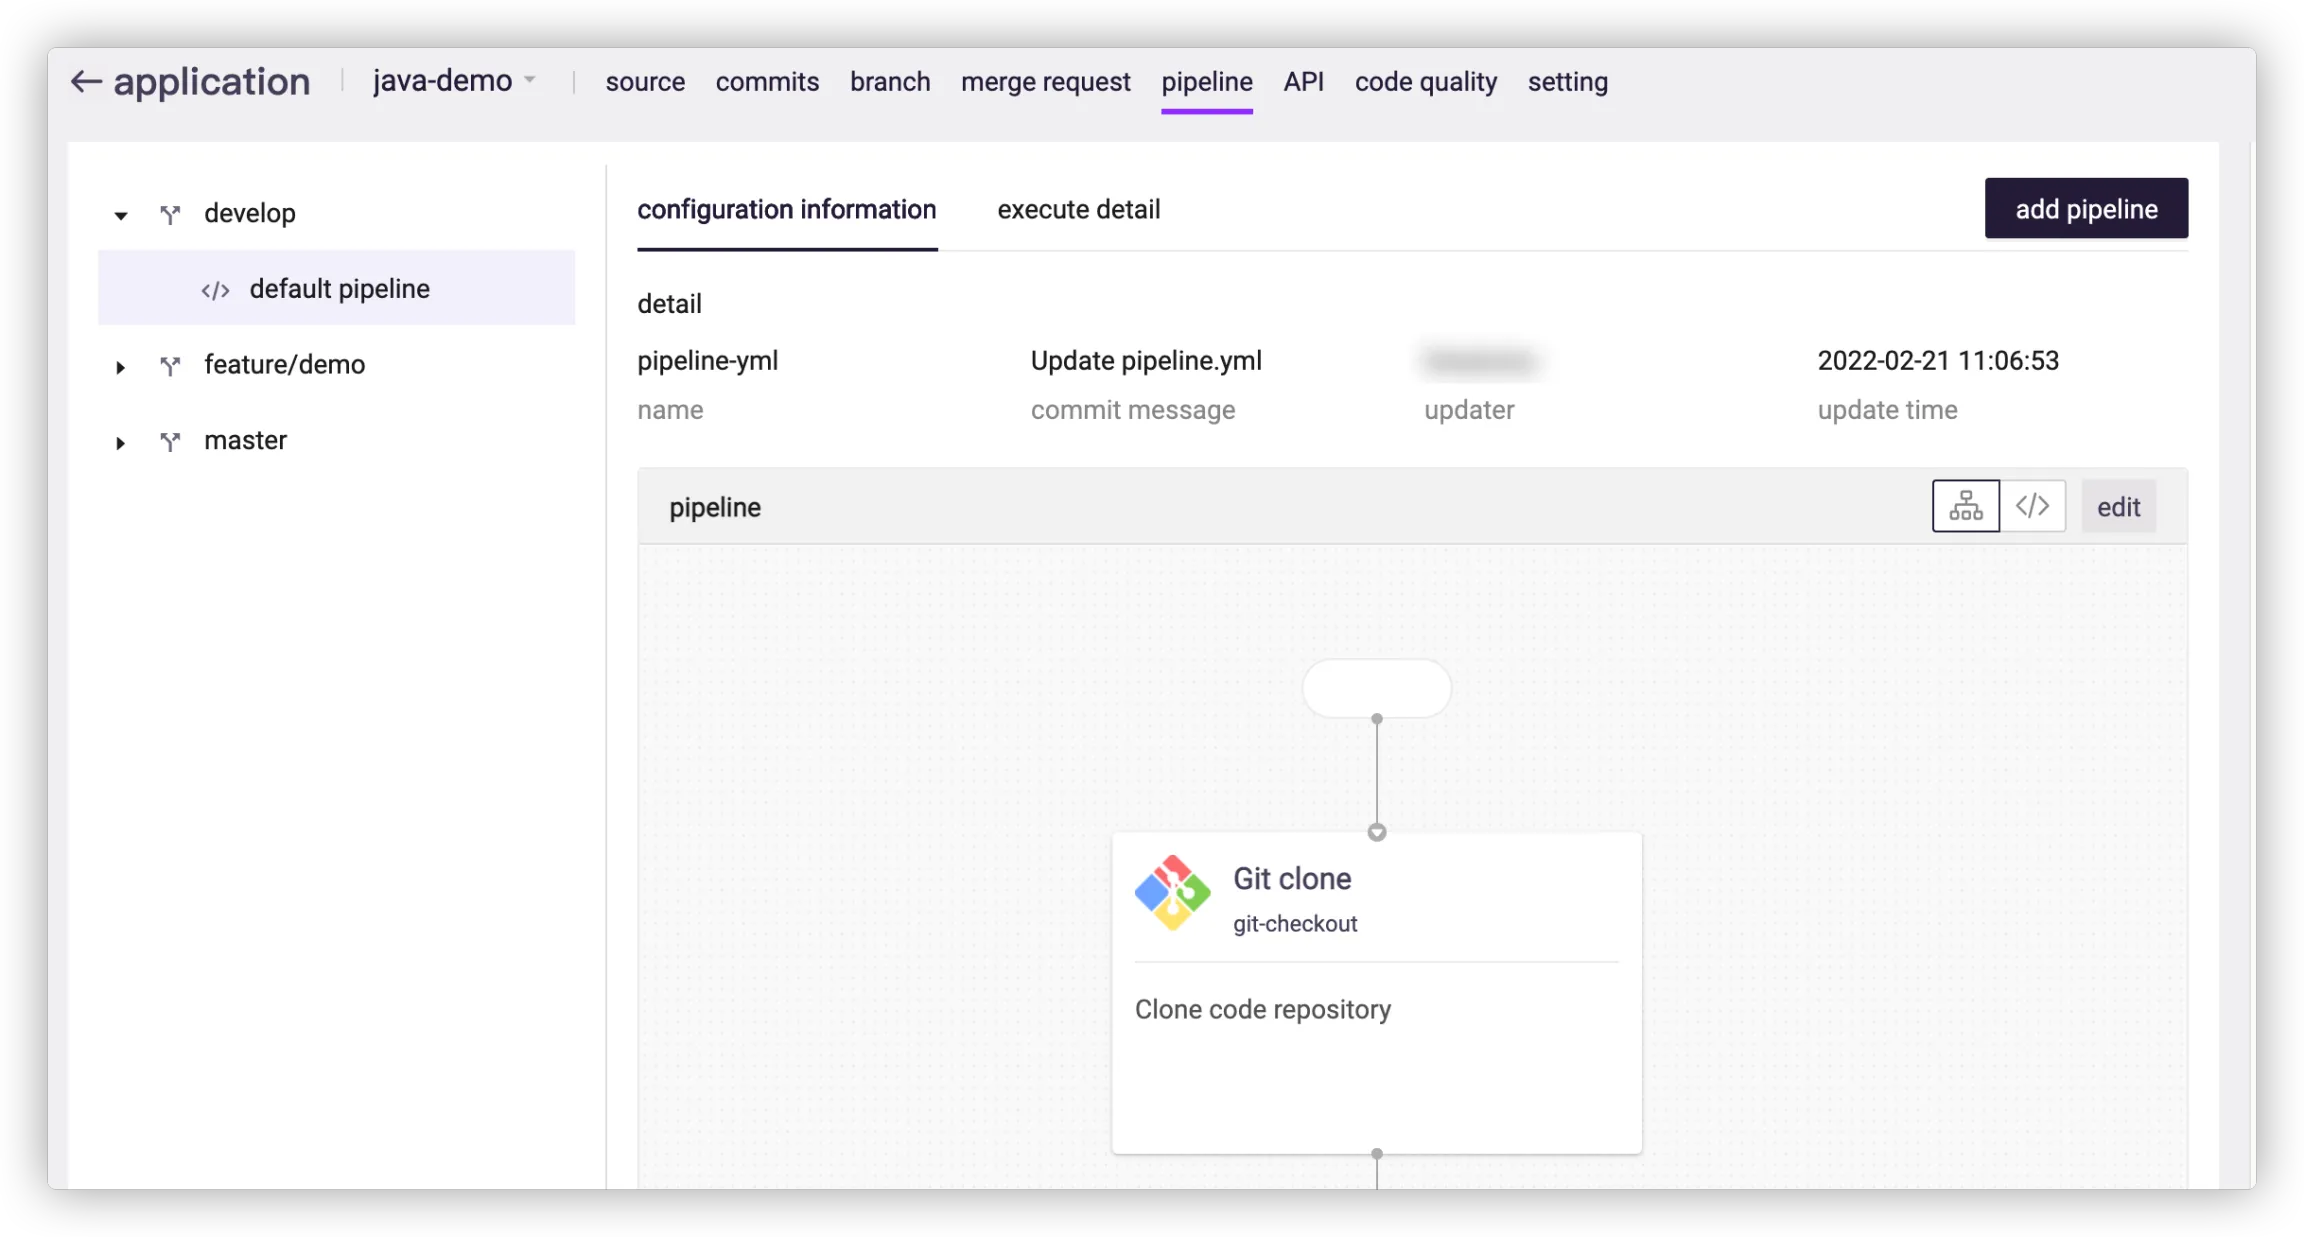The image size is (2304, 1237).
Task: Switch to code view icon
Action: pyautogui.click(x=2032, y=506)
